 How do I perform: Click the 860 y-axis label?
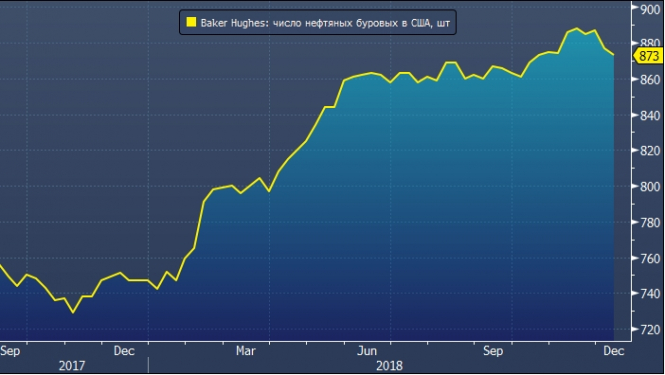650,79
